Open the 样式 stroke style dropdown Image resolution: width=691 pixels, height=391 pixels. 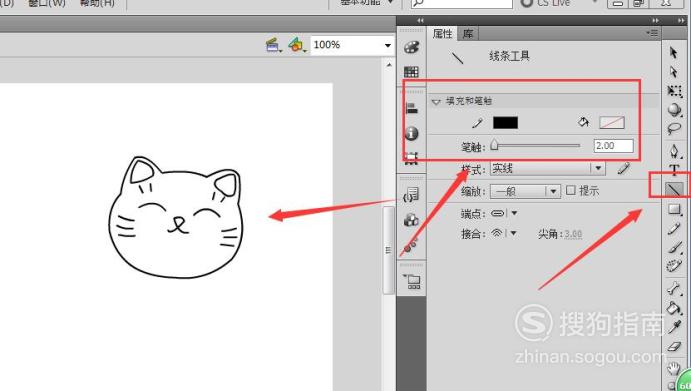point(548,168)
